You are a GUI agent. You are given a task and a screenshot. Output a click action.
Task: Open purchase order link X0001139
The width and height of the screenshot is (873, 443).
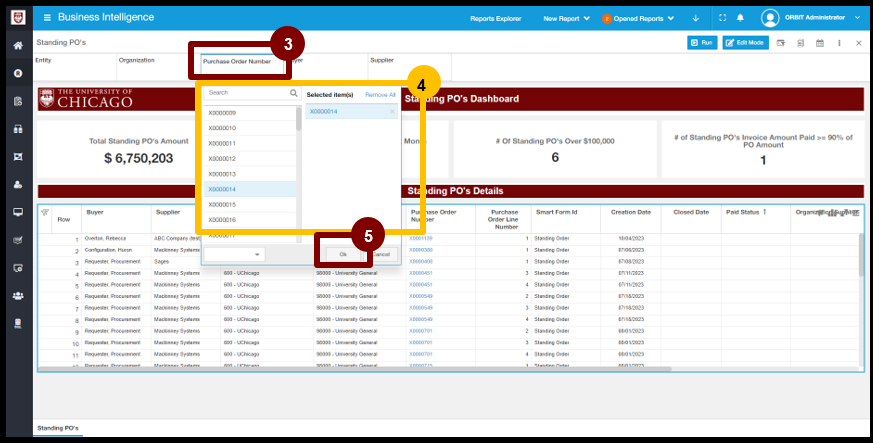point(421,238)
